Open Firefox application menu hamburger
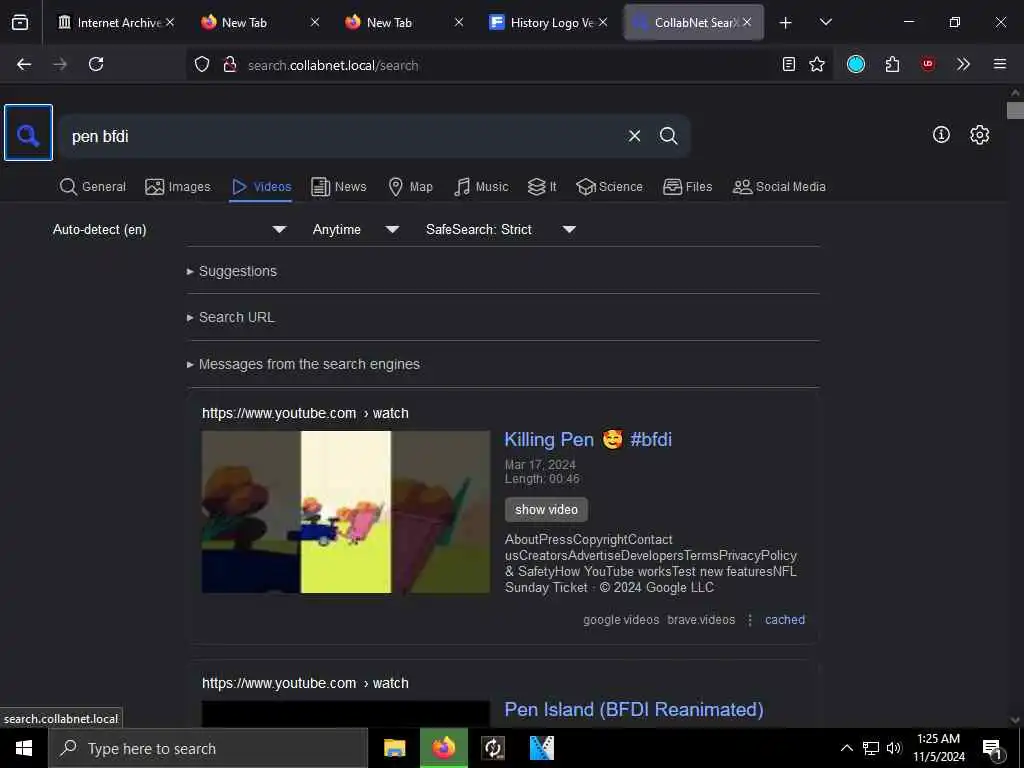 (1000, 64)
